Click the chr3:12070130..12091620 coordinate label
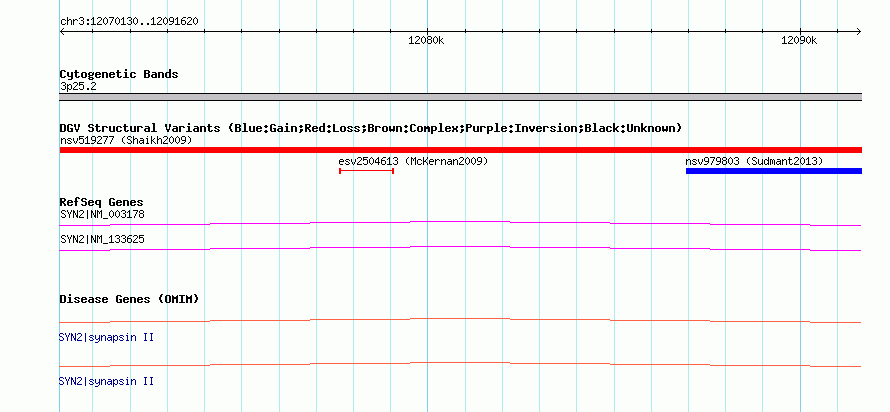890x412 pixels. 129,22
